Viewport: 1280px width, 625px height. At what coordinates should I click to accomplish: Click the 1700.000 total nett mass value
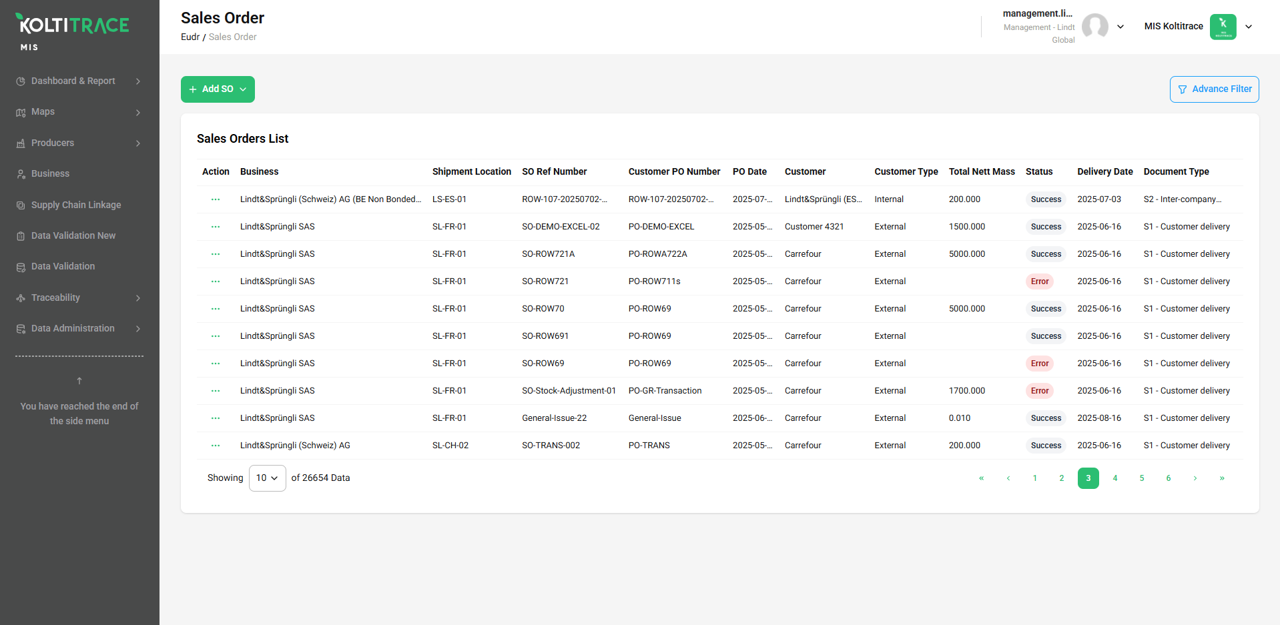(x=967, y=391)
